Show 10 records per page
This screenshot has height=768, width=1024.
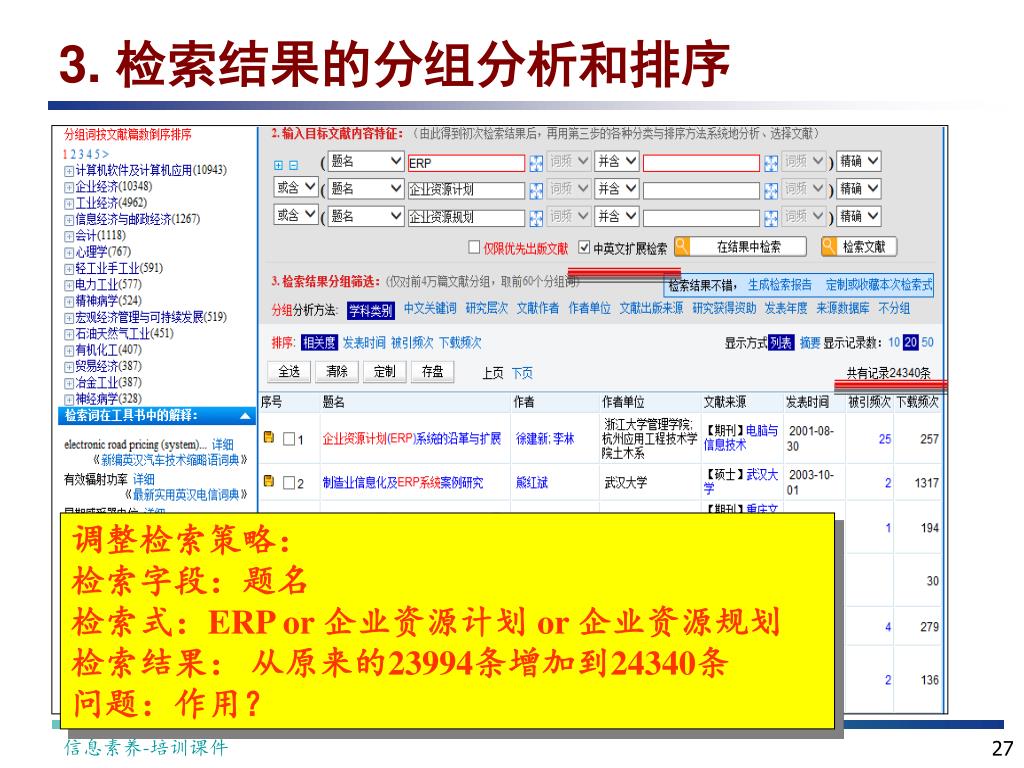pyautogui.click(x=894, y=343)
